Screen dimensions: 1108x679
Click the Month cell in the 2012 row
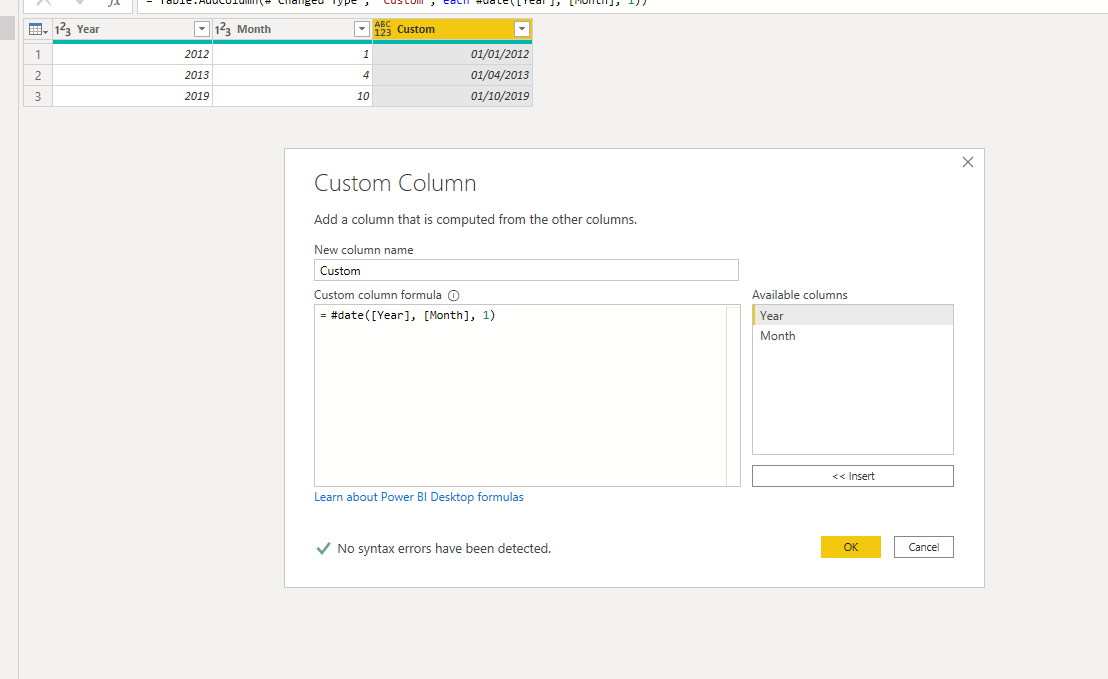pos(292,54)
